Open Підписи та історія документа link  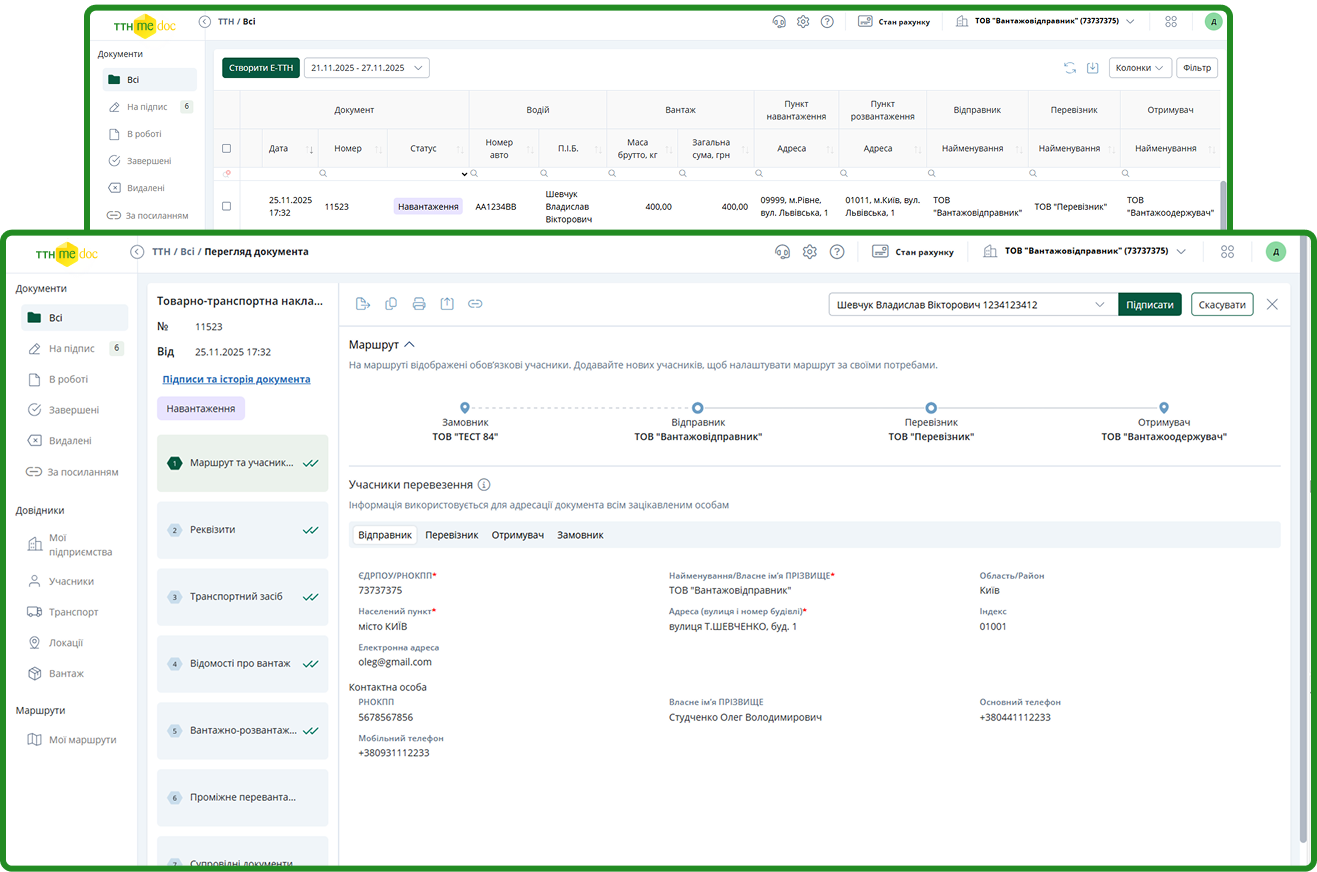pyautogui.click(x=236, y=379)
